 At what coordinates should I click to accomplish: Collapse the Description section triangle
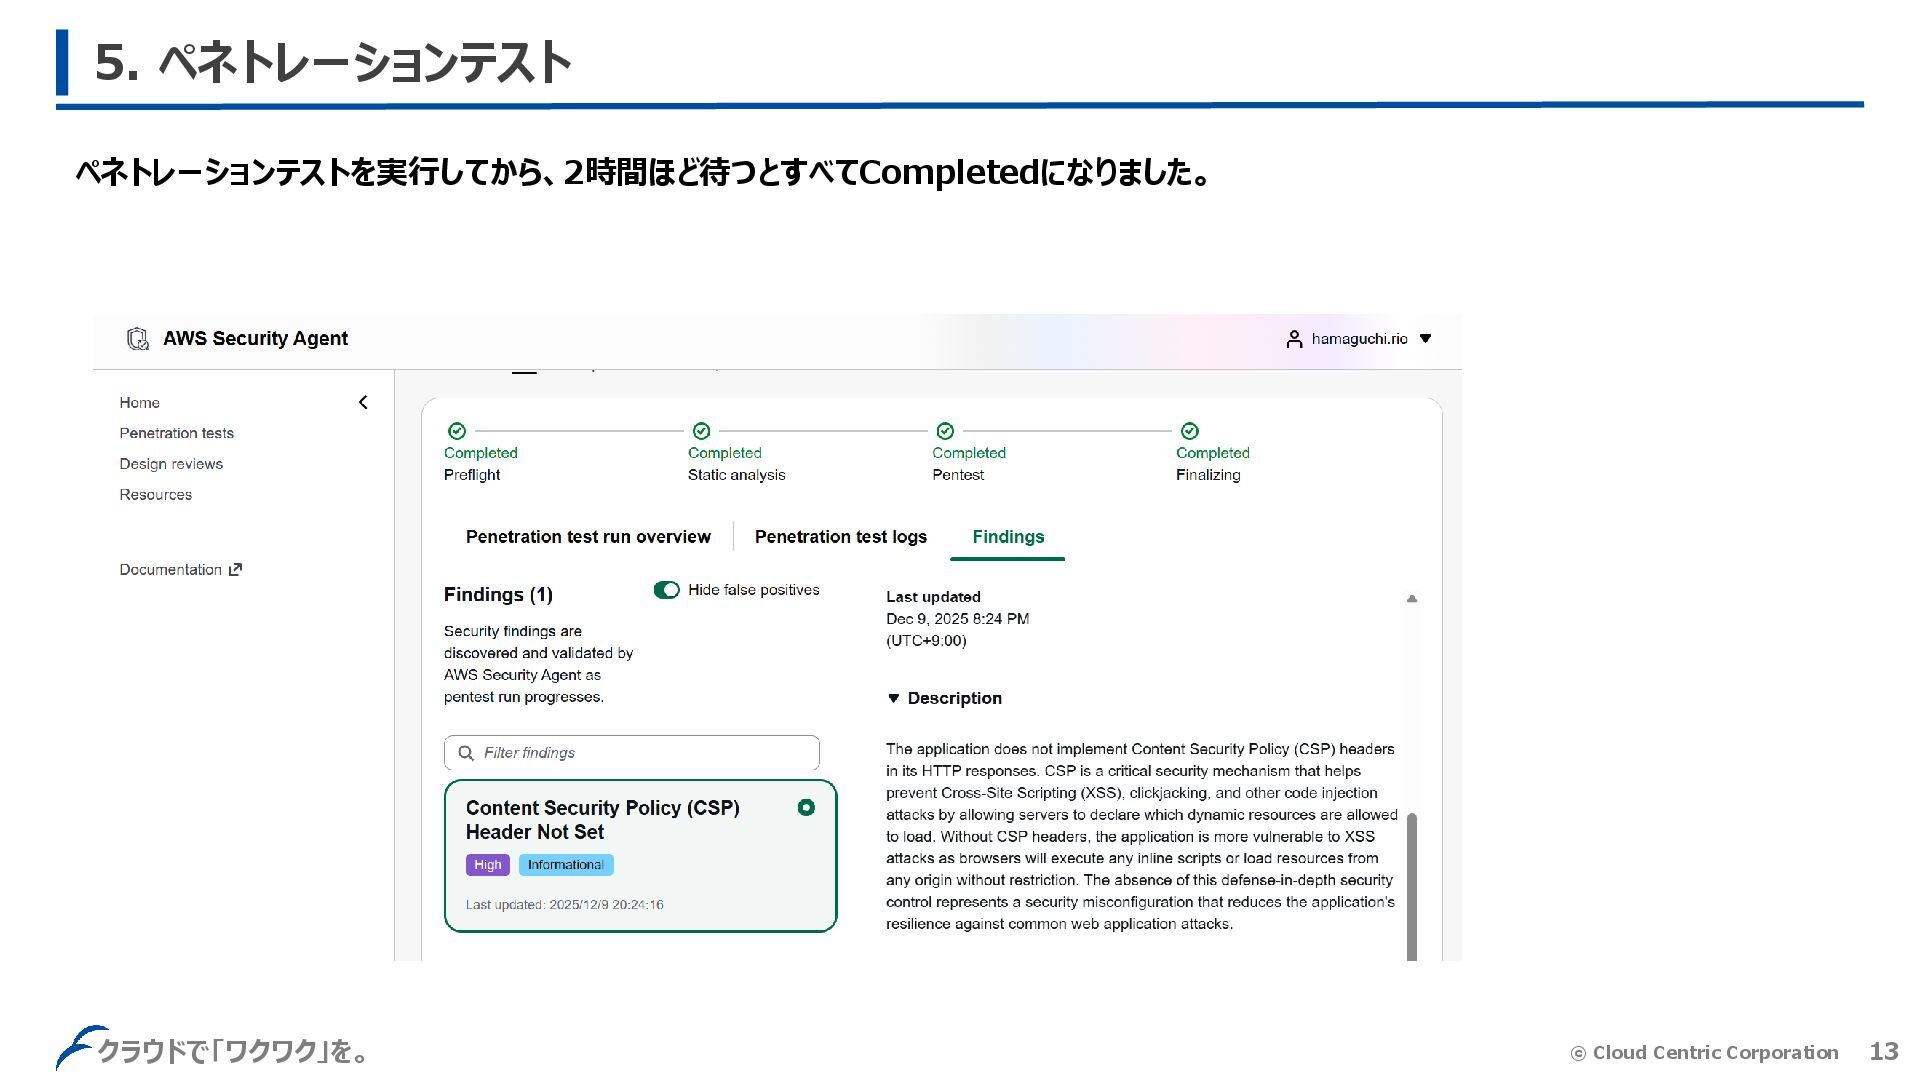894,699
